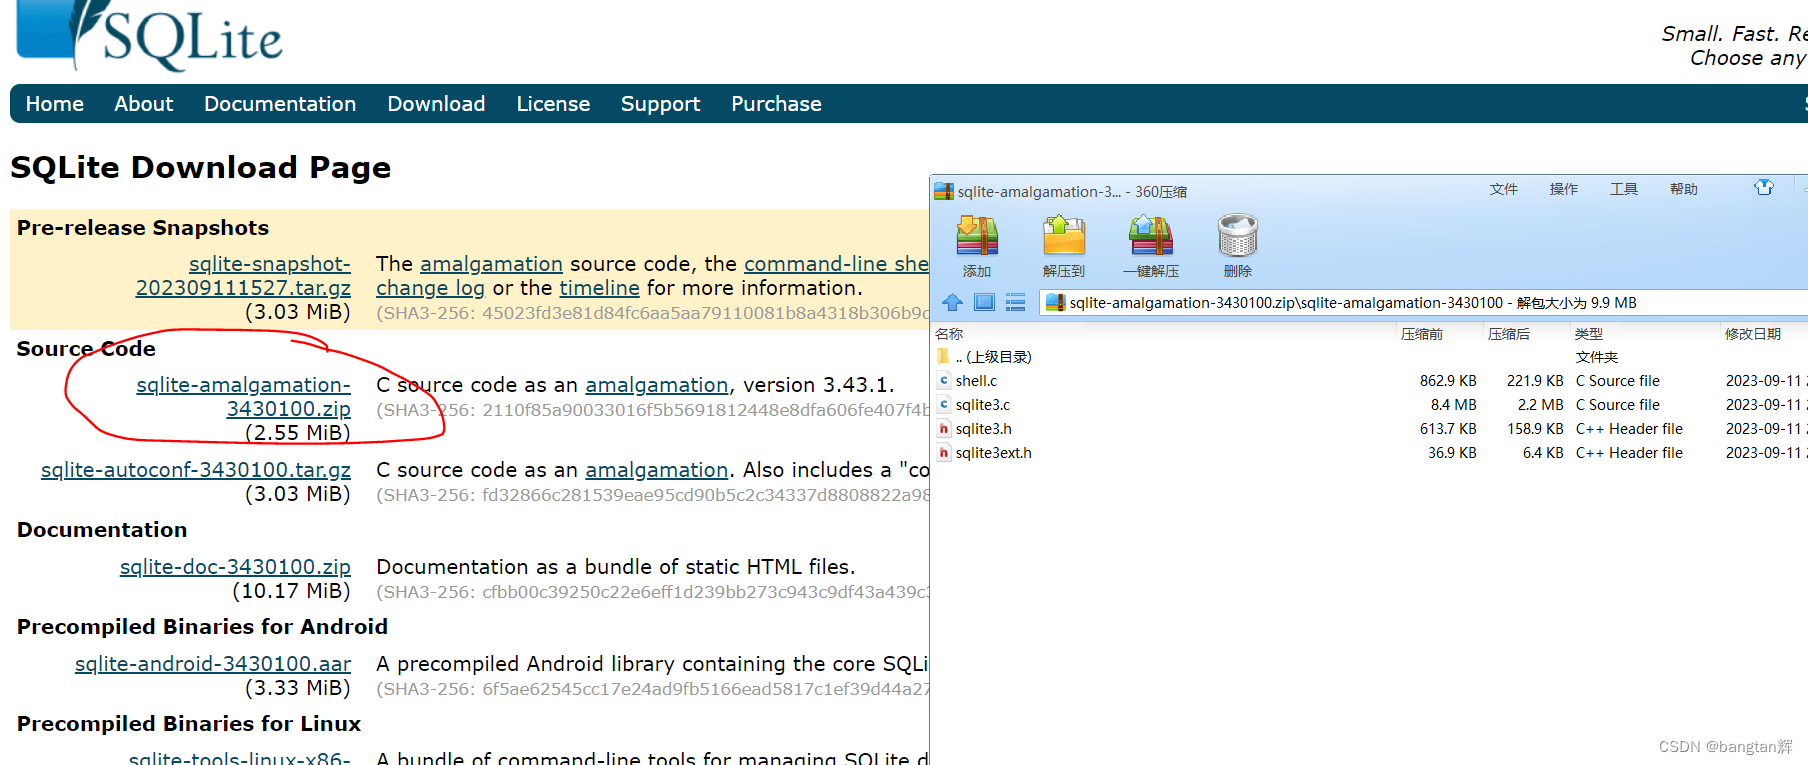Screen dimensions: 1808x765
Task: Click the up-directory blue arrow icon
Action: (952, 302)
